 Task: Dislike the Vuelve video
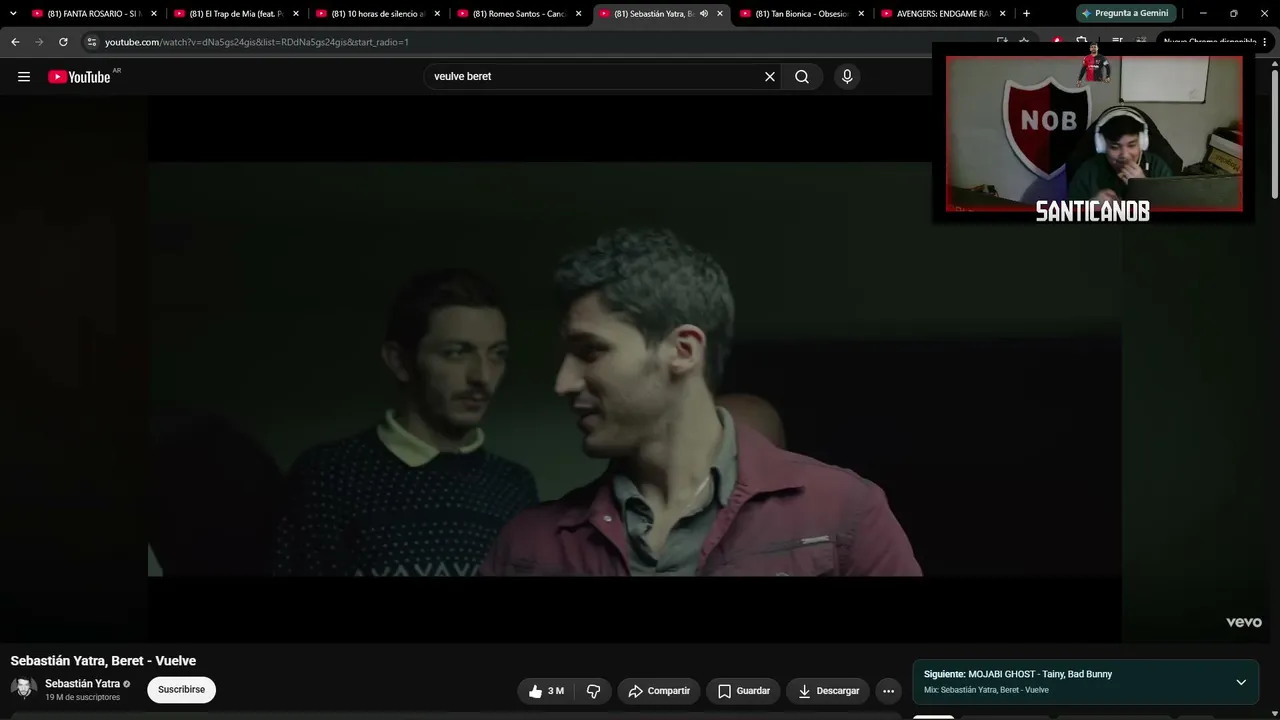[593, 691]
